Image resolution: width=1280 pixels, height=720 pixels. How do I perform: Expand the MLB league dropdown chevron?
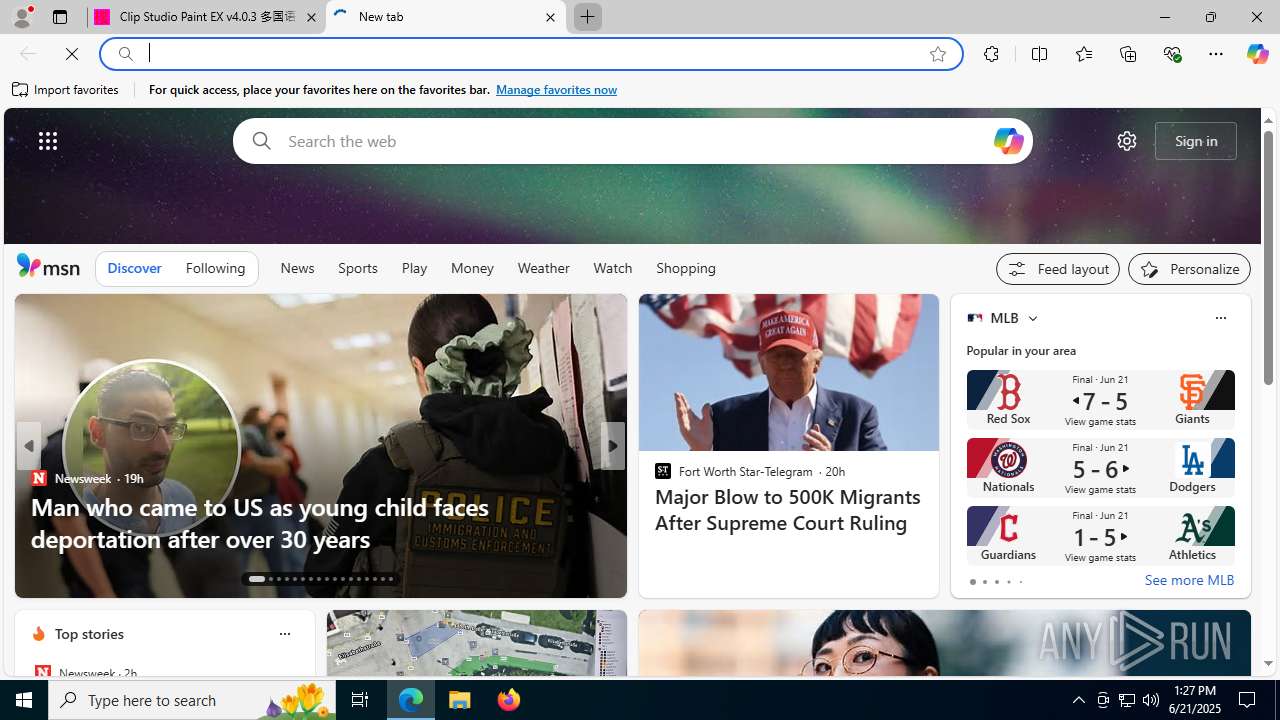pos(1032,318)
